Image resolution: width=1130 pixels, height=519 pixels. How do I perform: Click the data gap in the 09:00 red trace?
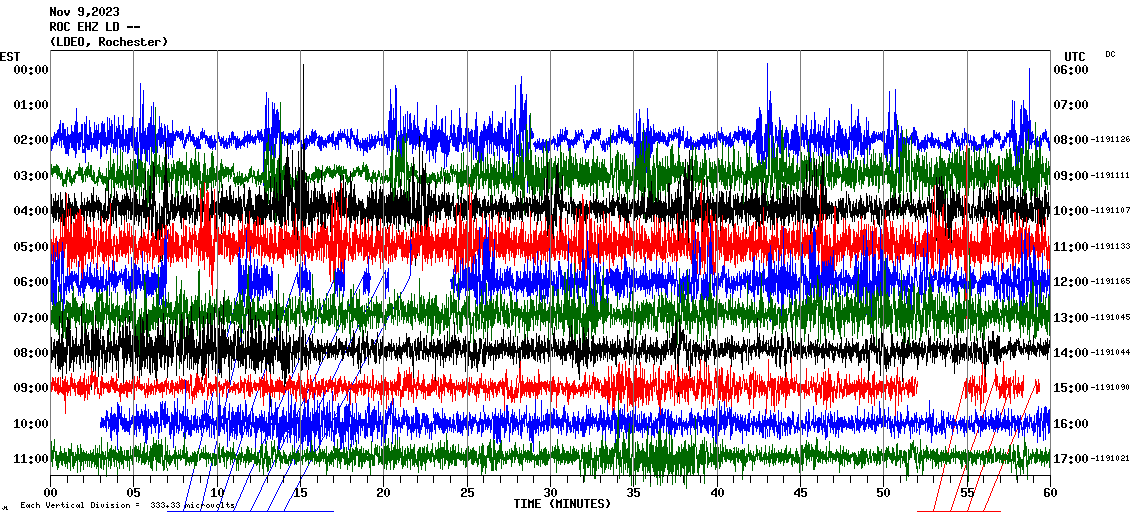[x=940, y=386]
